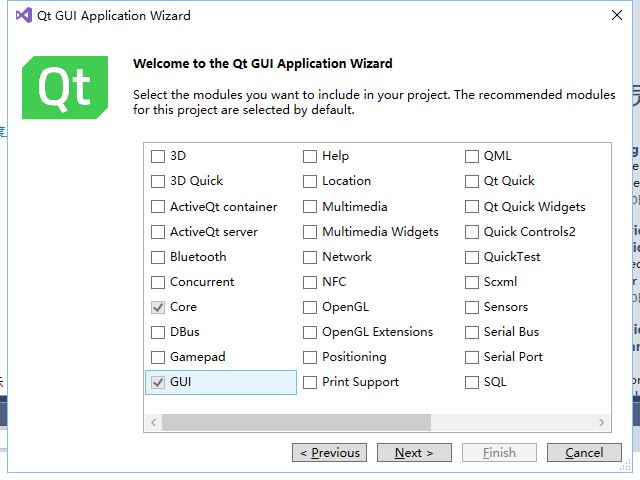Check the SQL module box
The width and height of the screenshot is (640, 480).
coord(472,382)
